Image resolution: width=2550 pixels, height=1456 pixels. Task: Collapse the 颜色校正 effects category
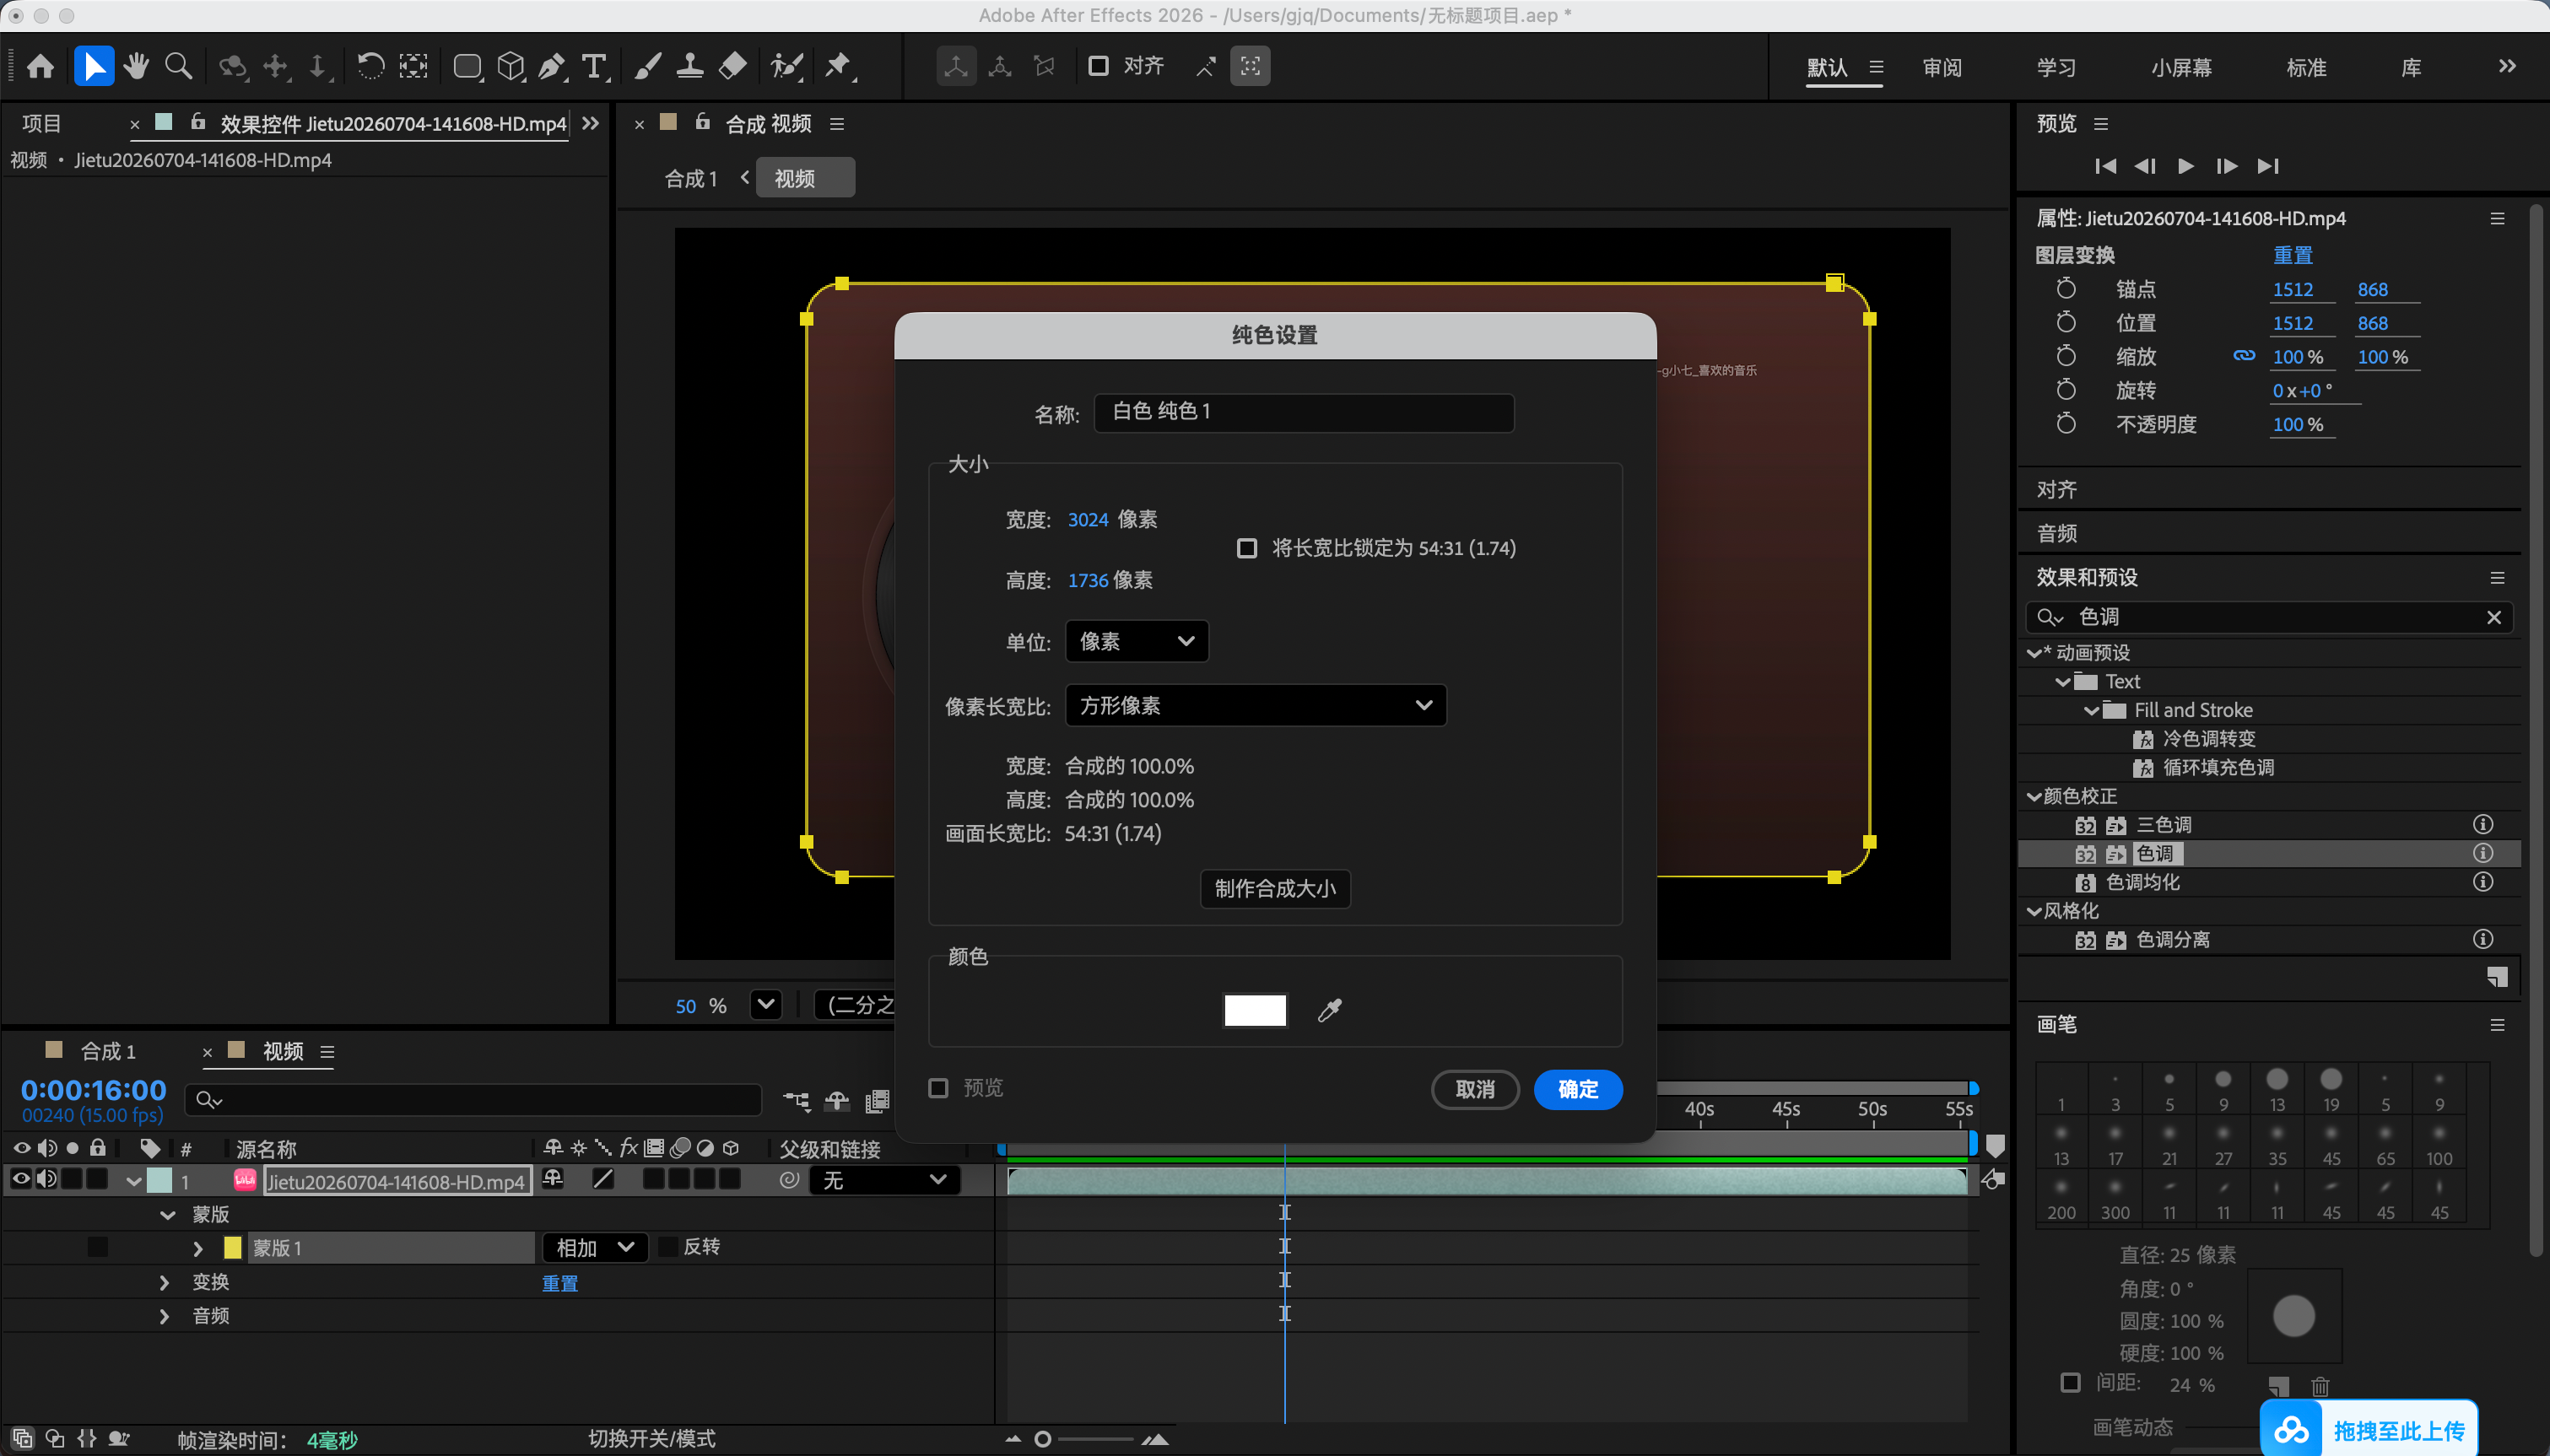(2033, 797)
